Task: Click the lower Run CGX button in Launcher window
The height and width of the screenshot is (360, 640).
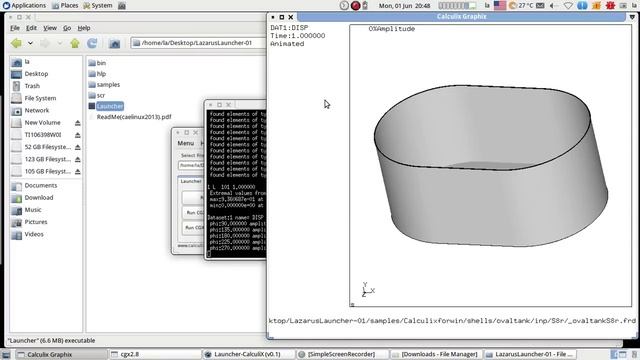Action: 194,228
